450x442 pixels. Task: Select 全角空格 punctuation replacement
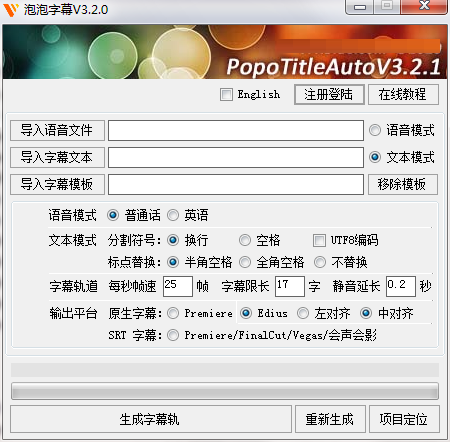[x=245, y=262]
